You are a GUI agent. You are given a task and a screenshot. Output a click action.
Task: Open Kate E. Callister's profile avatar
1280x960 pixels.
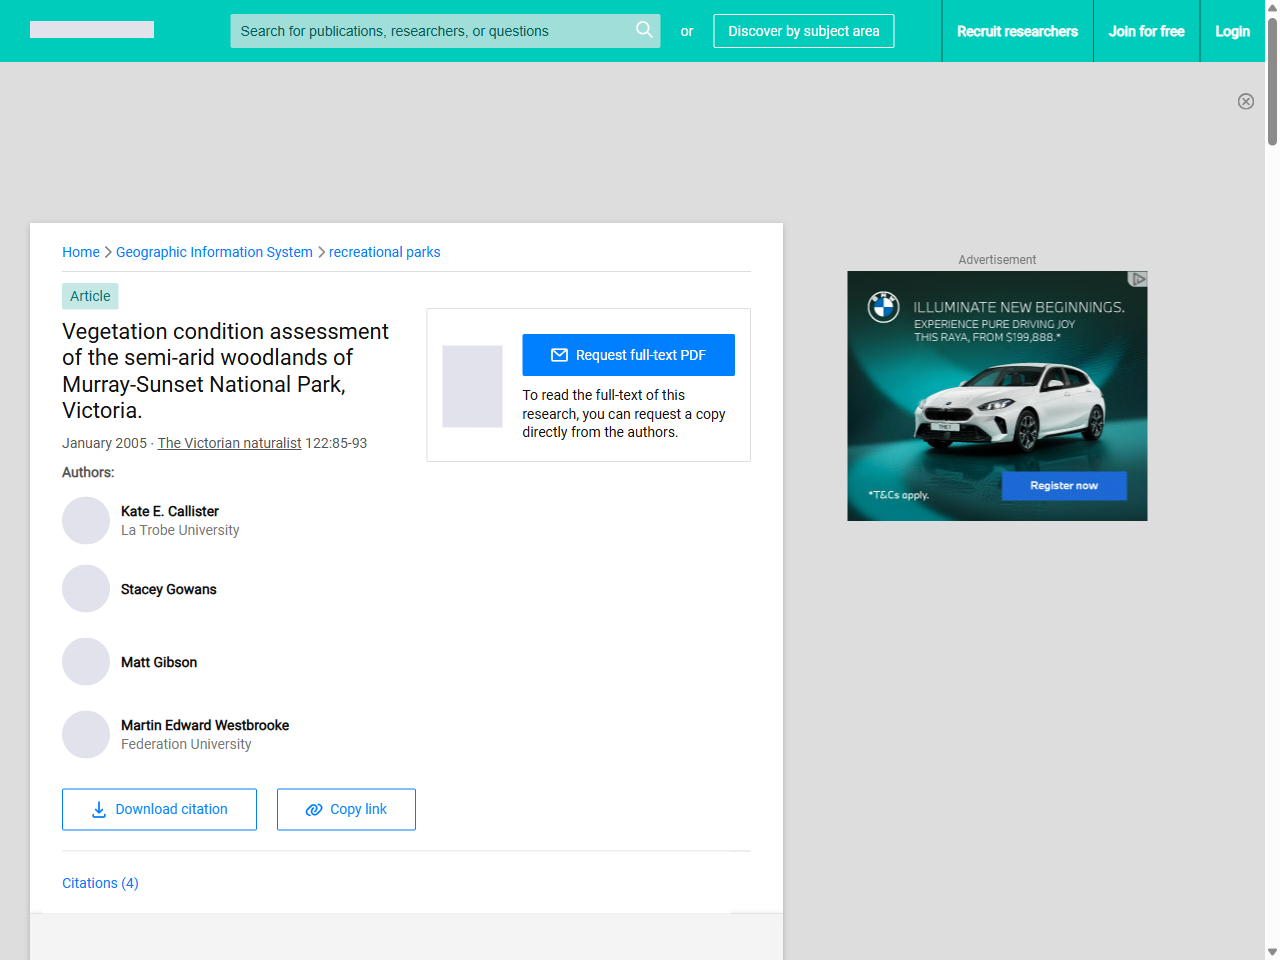pos(86,521)
